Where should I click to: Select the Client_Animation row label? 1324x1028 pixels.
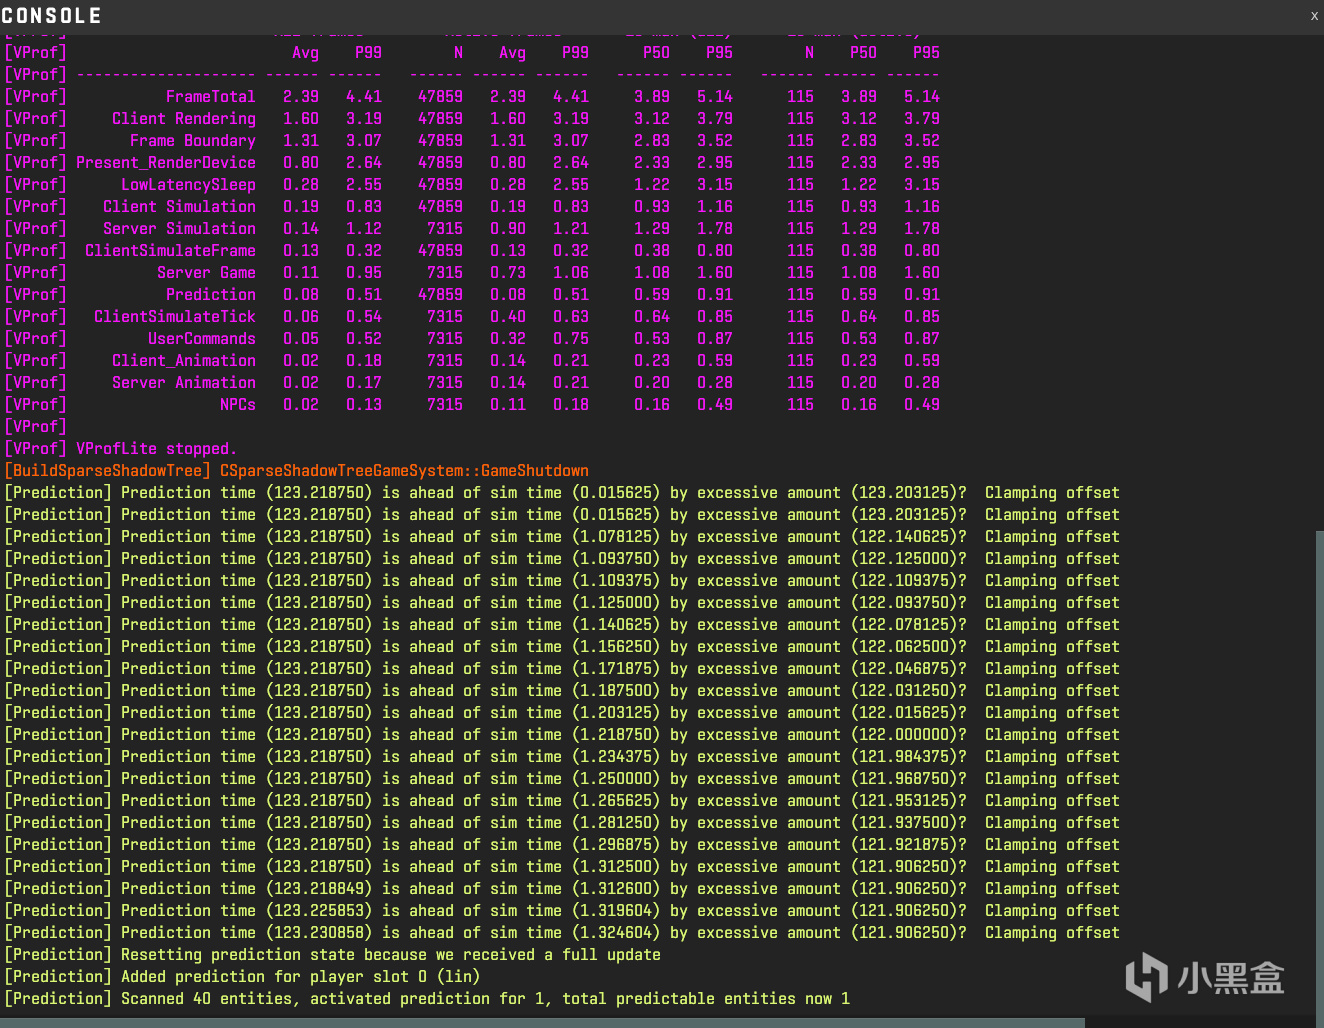click(184, 361)
